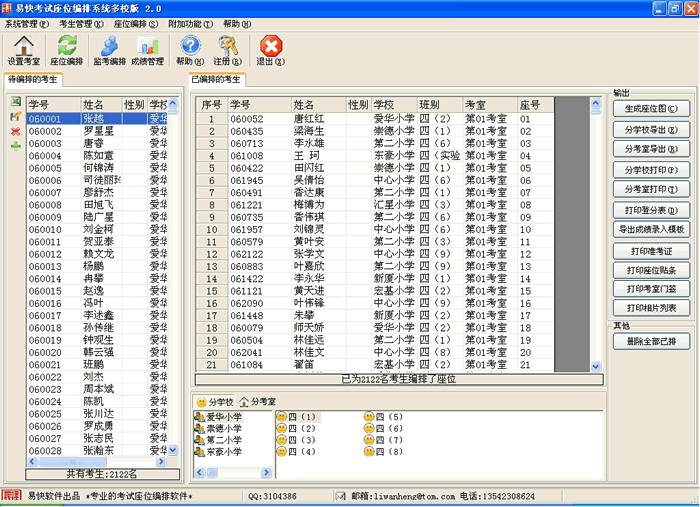Image resolution: width=700 pixels, height=507 pixels.
Task: Click 打印考室门签 button
Action: pos(651,289)
